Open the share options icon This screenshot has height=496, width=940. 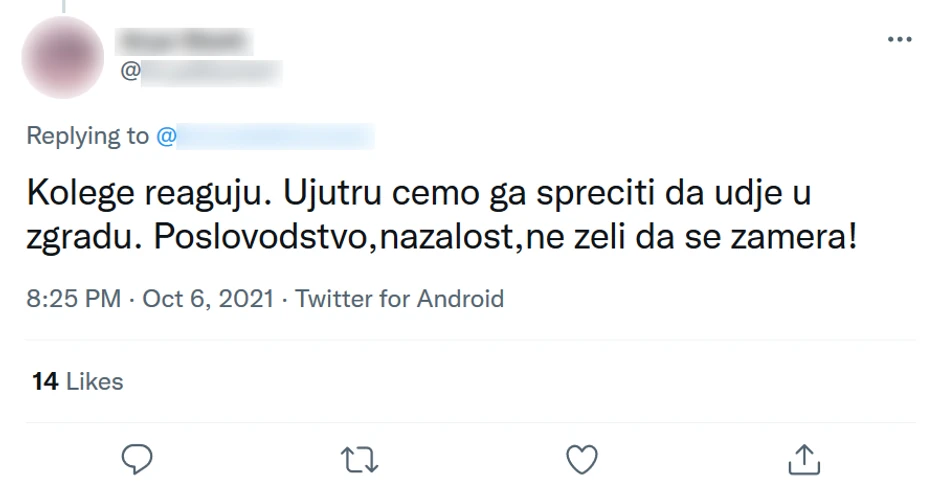[x=804, y=459]
